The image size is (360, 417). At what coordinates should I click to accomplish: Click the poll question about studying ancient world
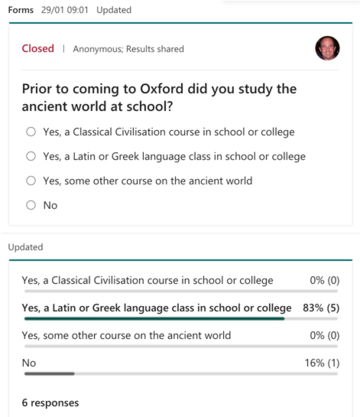pos(159,98)
